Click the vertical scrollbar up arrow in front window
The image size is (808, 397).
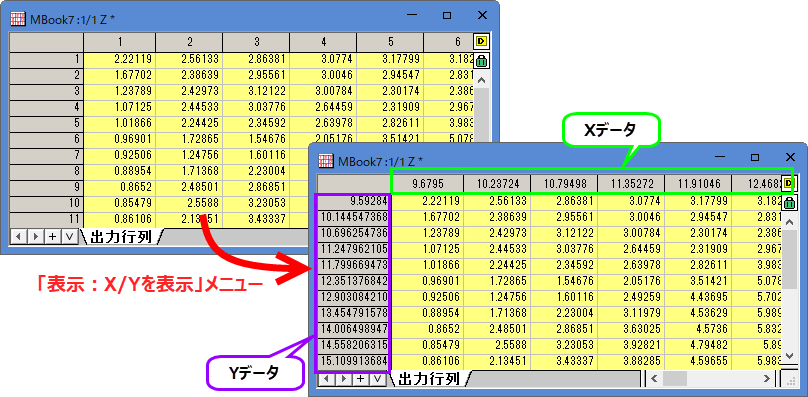point(789,222)
